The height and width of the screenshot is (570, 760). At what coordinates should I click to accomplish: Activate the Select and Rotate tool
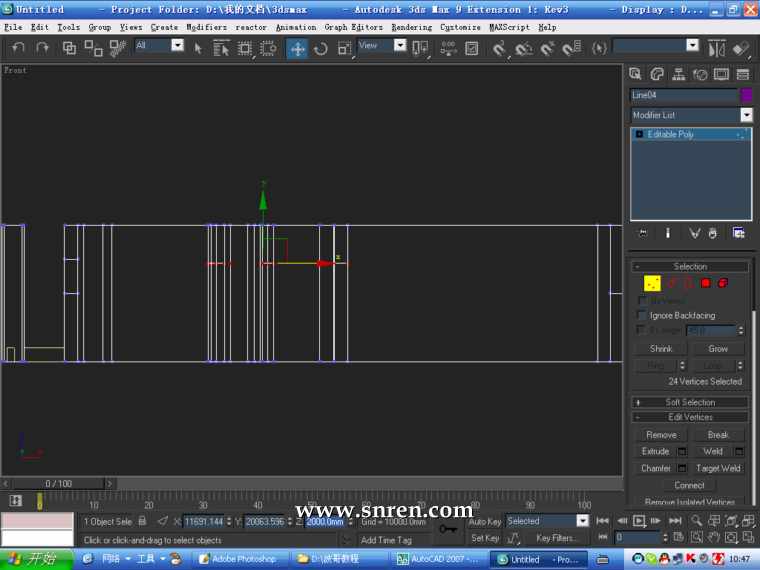coord(321,48)
